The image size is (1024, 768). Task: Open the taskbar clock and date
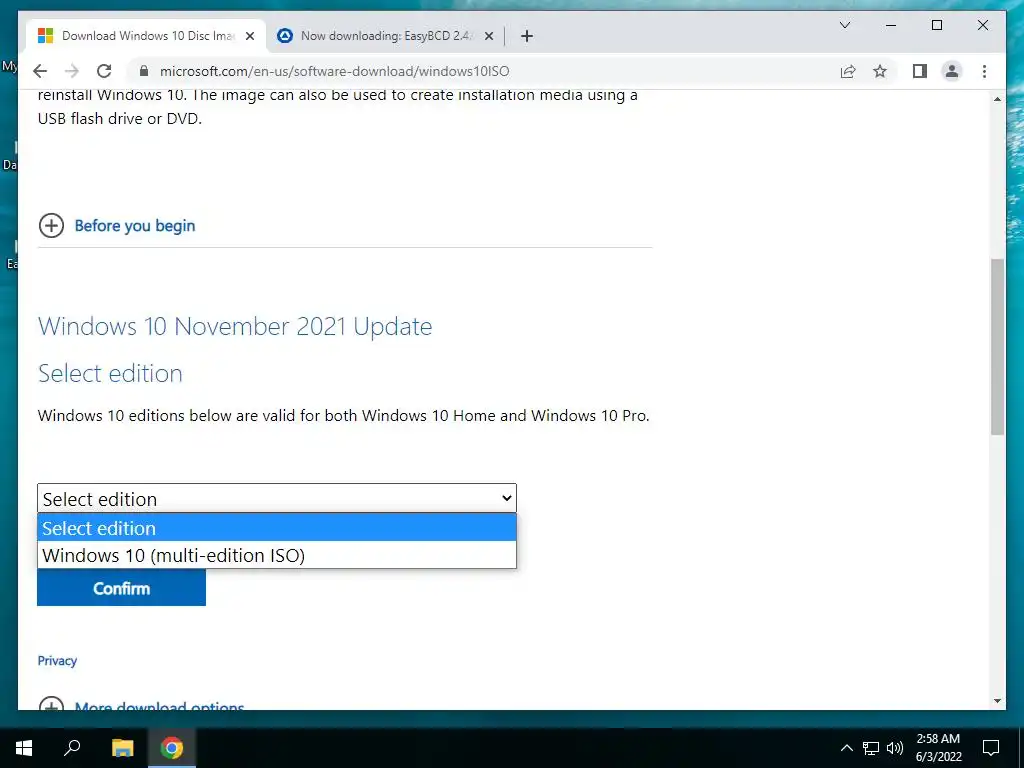(x=938, y=748)
